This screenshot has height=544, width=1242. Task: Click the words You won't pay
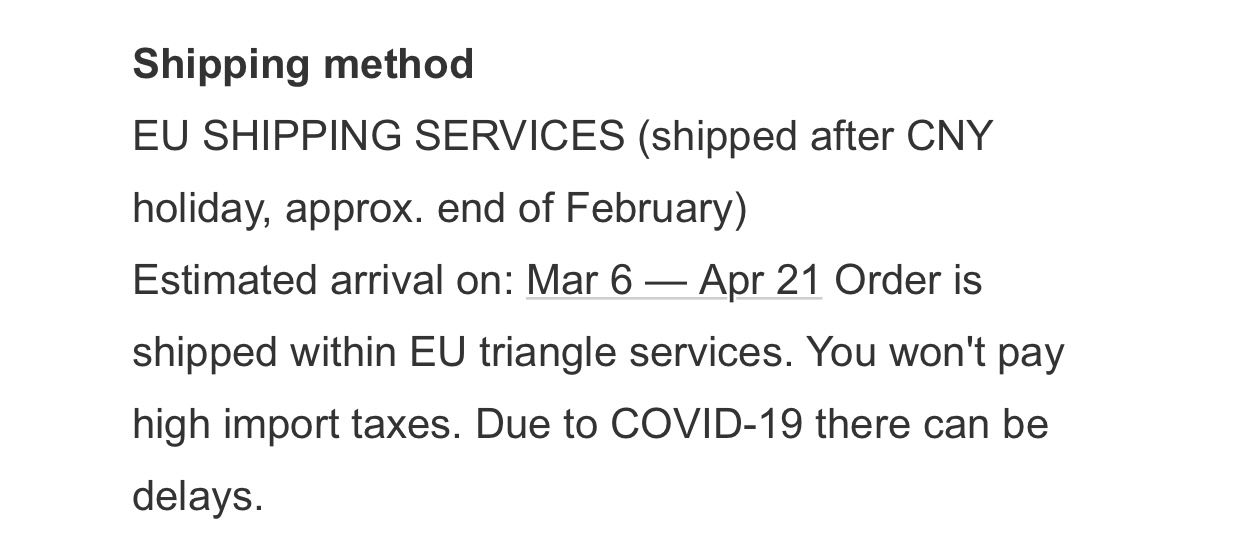935,353
